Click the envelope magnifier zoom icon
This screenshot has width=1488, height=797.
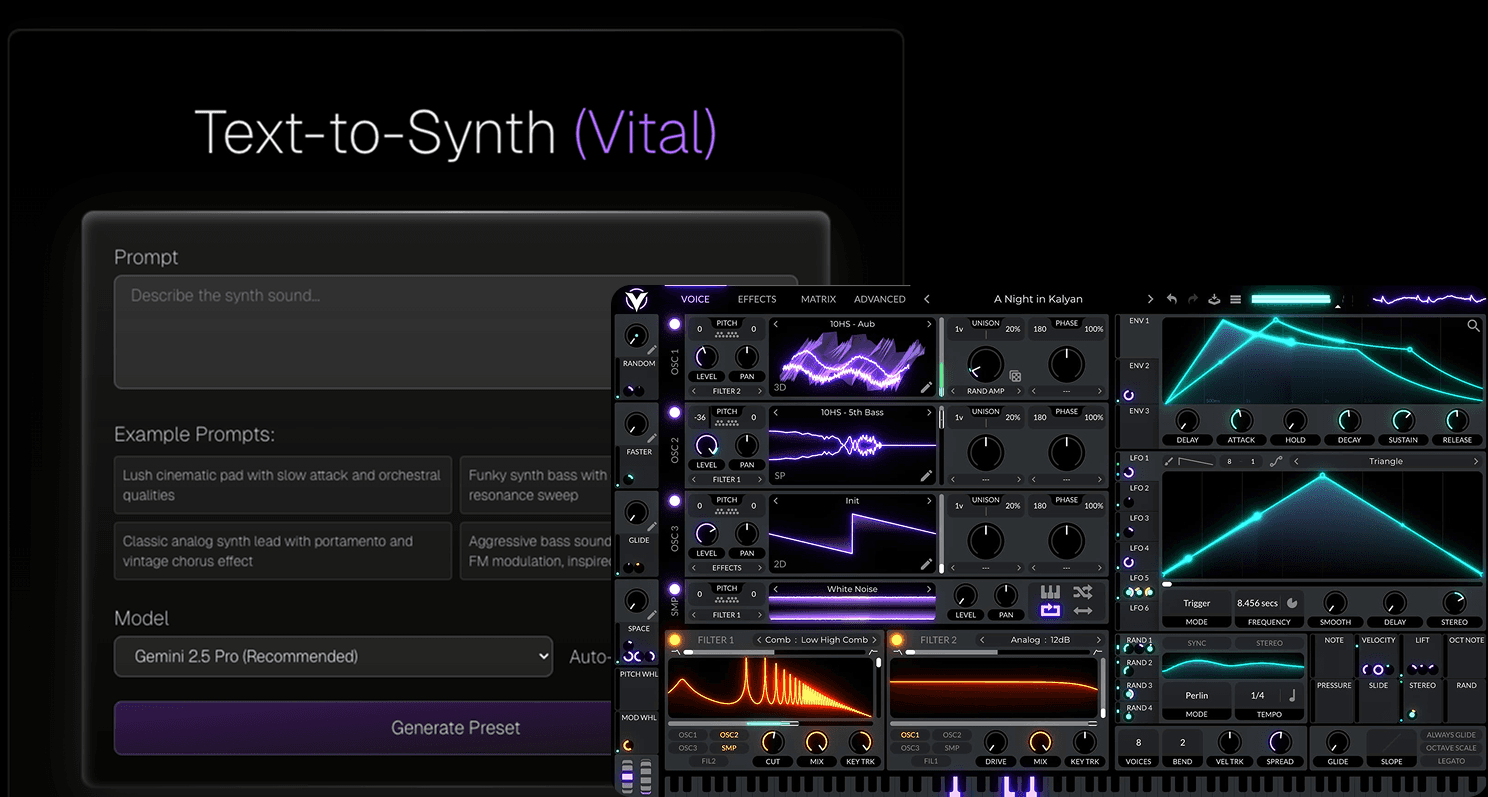pyautogui.click(x=1473, y=326)
